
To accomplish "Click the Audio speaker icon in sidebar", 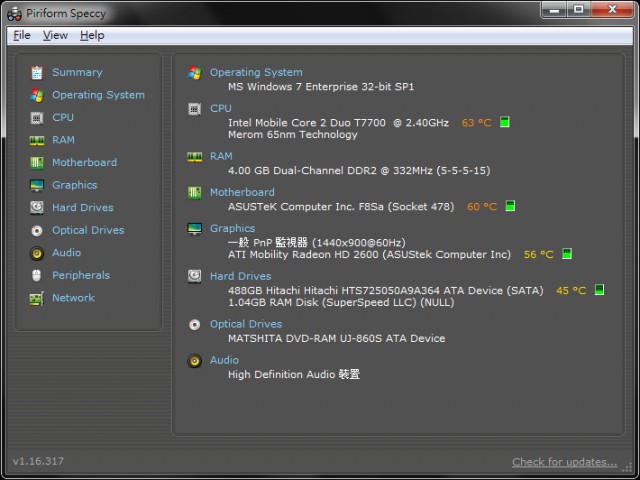I will (x=37, y=253).
